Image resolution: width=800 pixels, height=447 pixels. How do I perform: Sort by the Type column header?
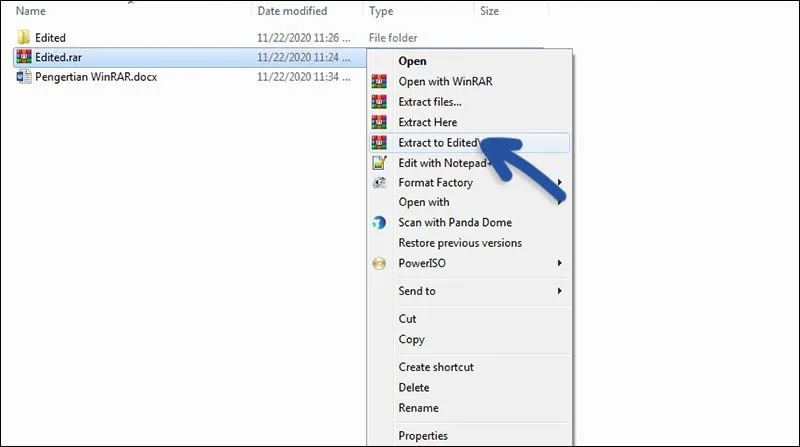(x=381, y=11)
